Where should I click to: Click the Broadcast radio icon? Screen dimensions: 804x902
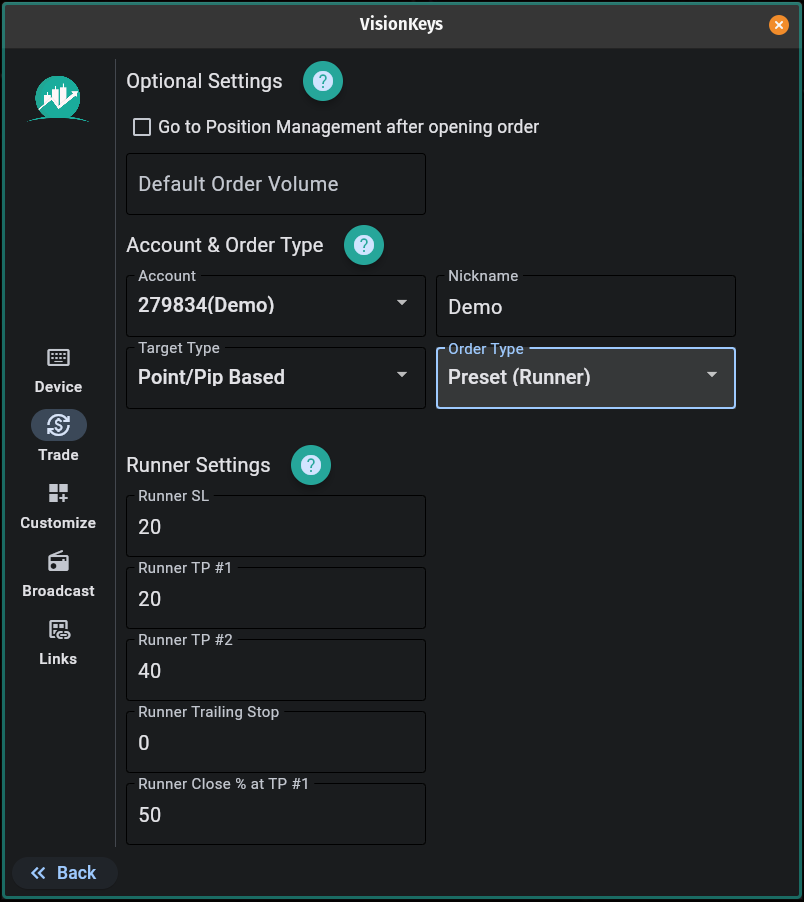[58, 561]
